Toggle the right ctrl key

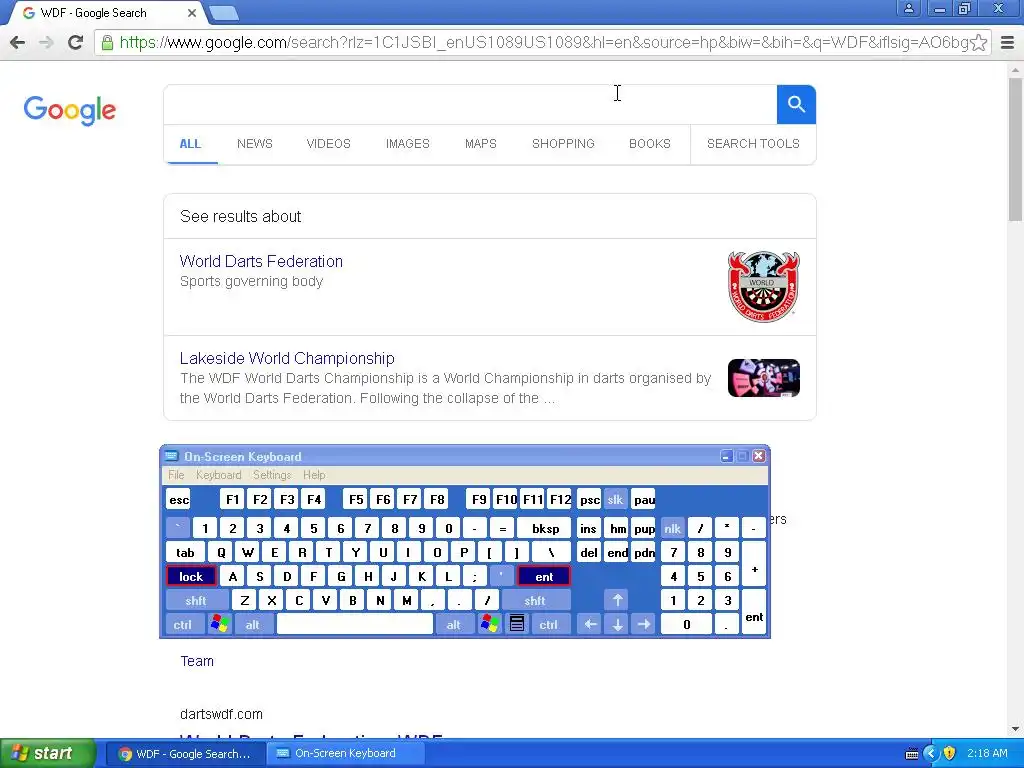coord(549,624)
